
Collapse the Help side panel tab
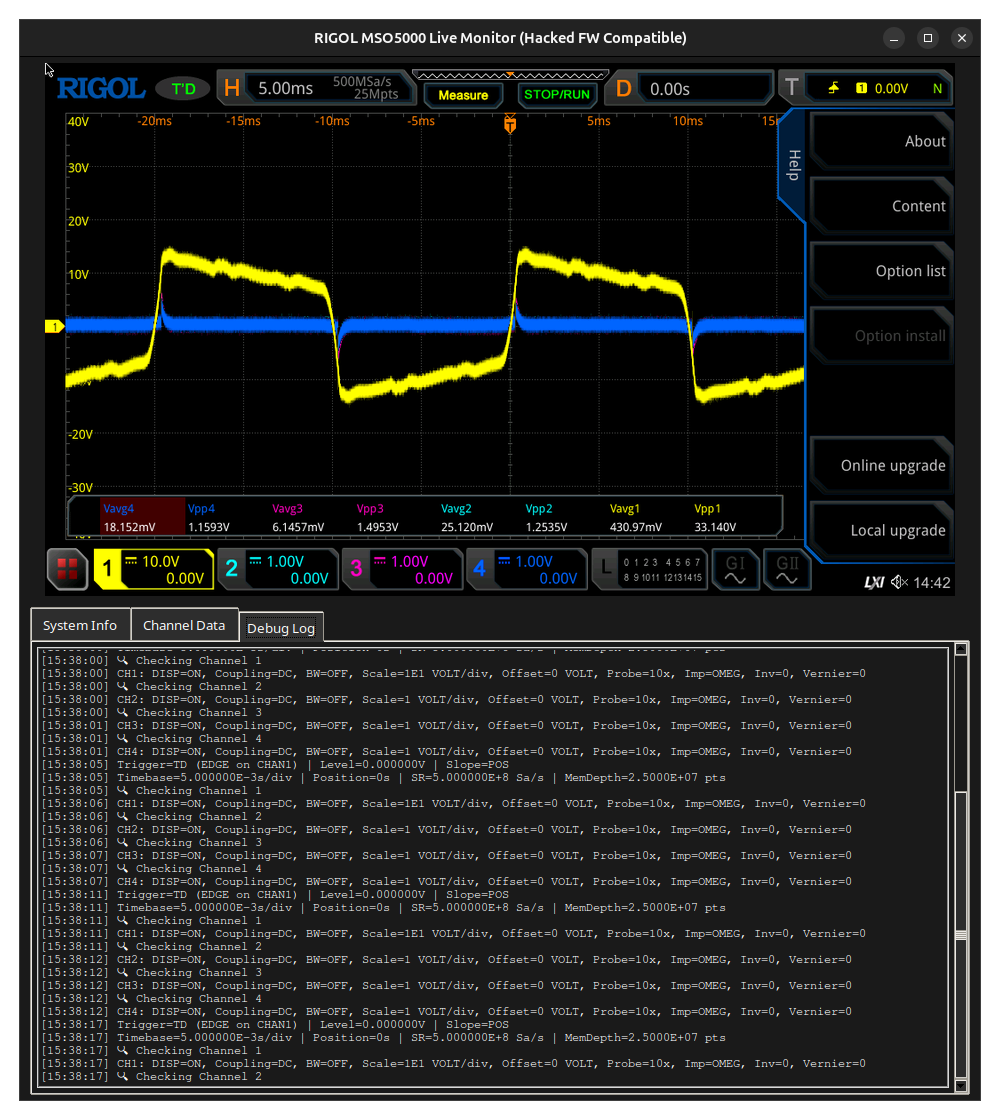click(x=793, y=165)
